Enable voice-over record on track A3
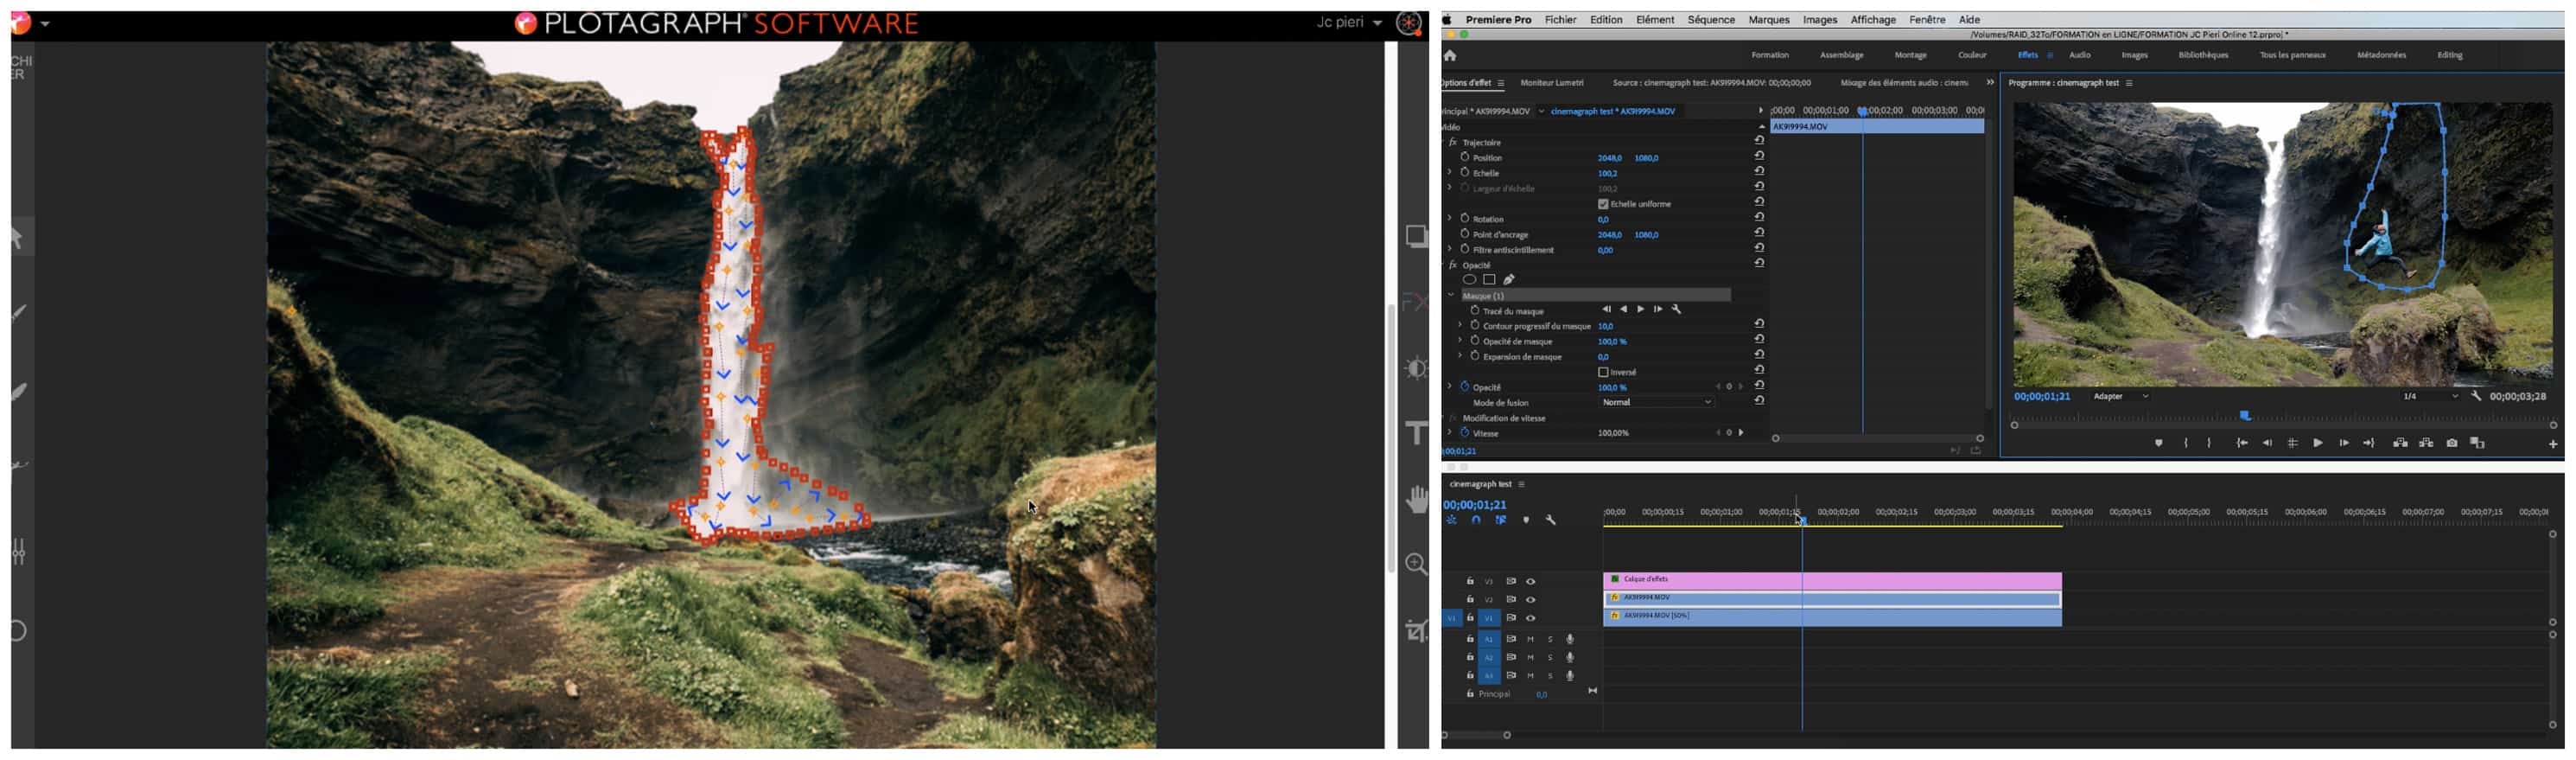2576x760 pixels. (x=1570, y=676)
